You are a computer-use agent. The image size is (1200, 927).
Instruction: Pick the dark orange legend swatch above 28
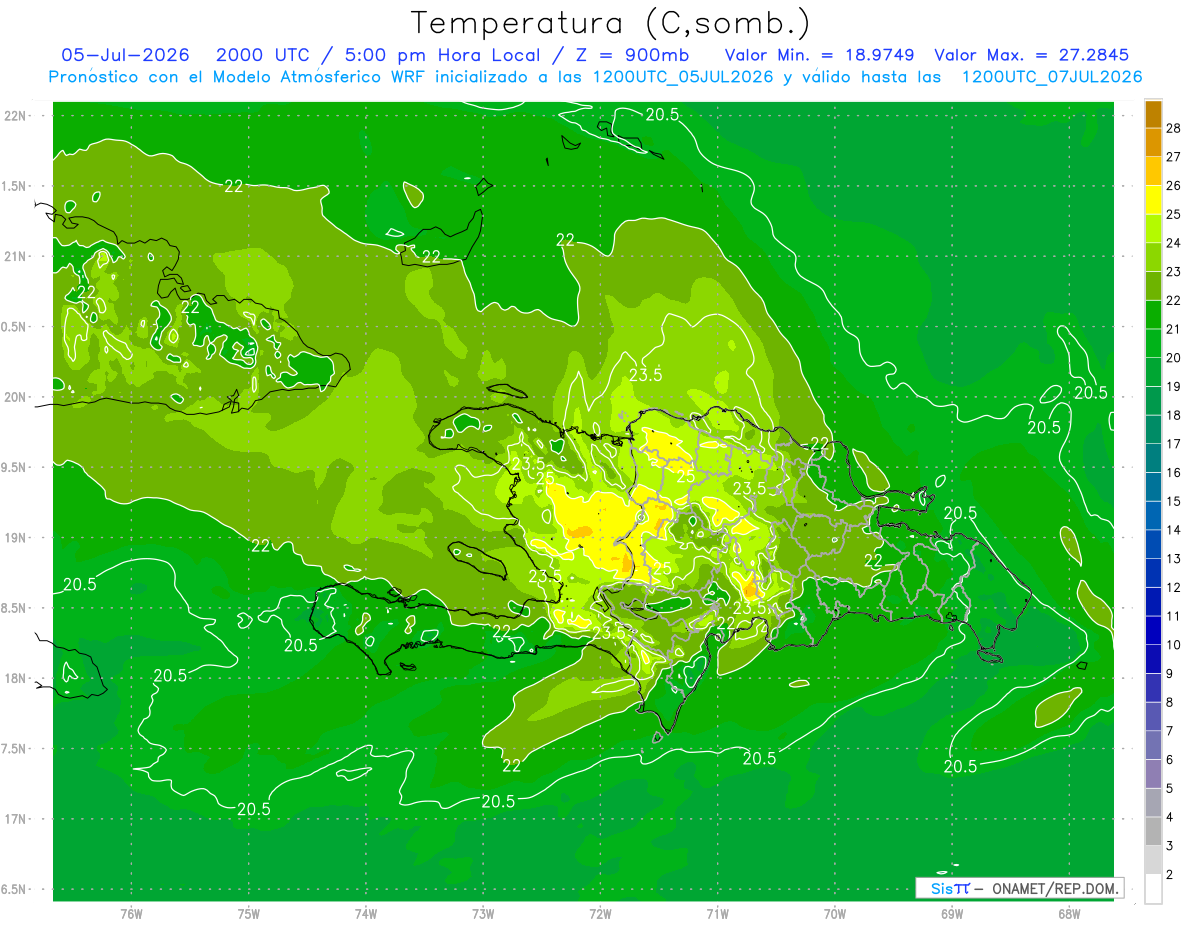click(1153, 114)
